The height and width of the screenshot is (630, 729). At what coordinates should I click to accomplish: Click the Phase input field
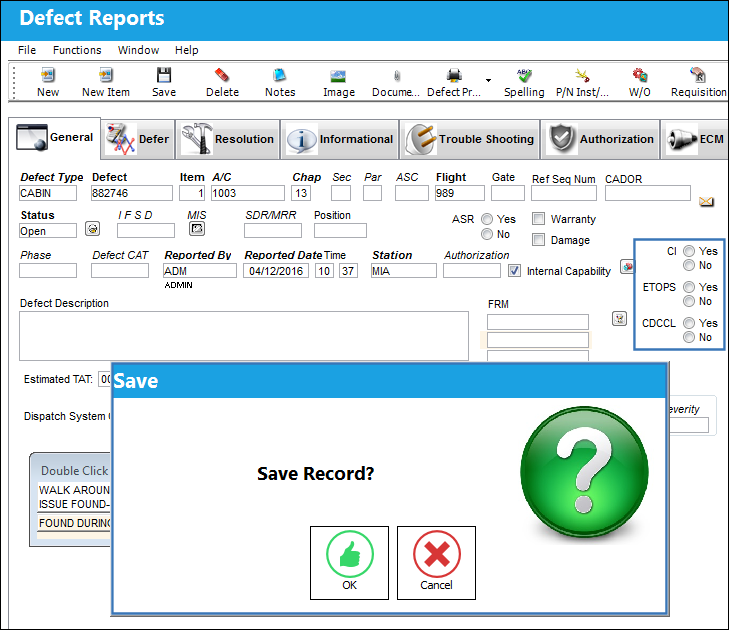48,271
